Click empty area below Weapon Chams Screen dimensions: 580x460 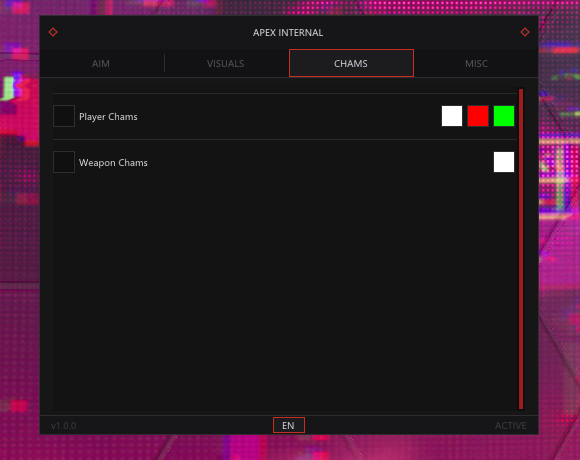tap(285, 292)
